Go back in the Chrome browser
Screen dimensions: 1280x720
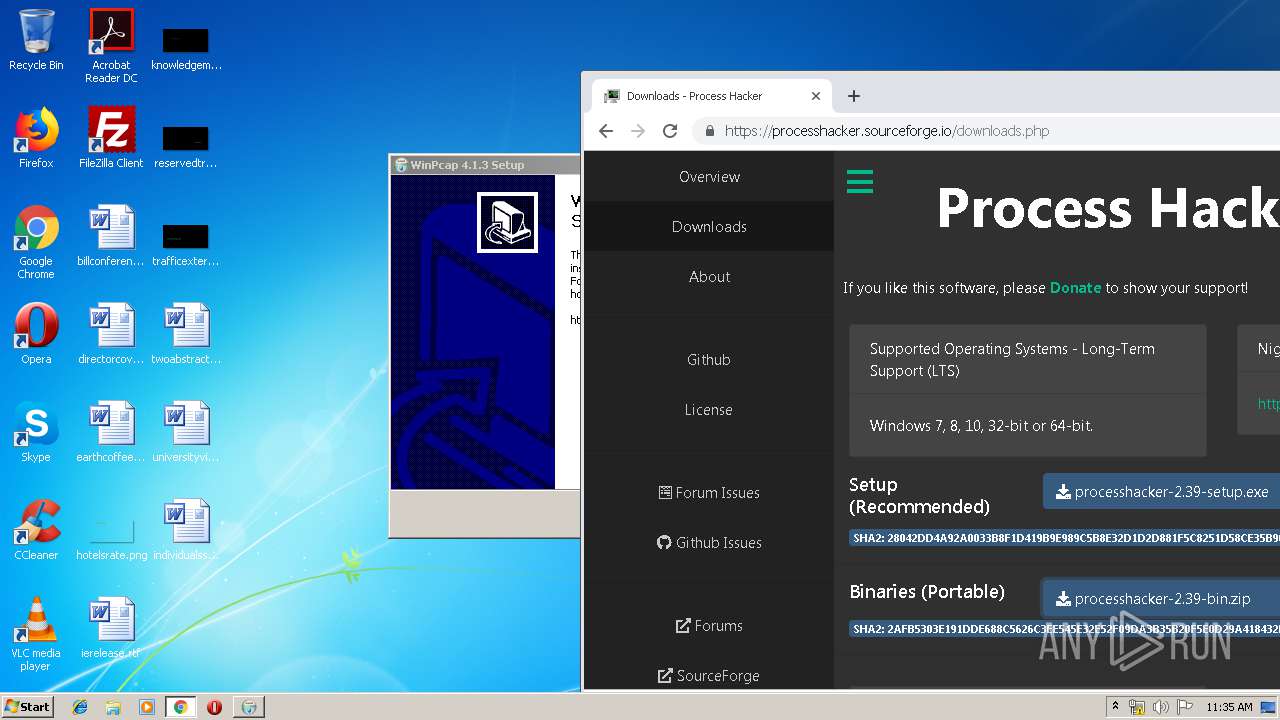tap(606, 131)
